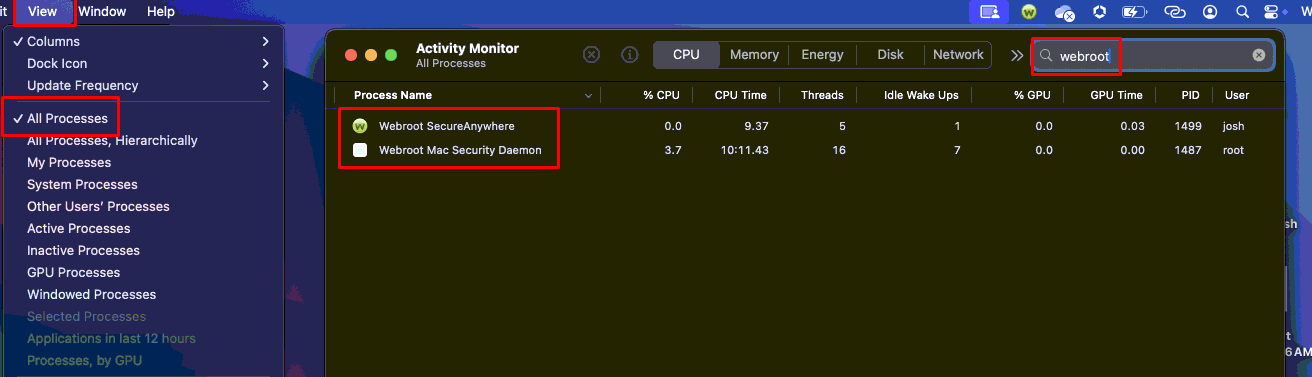The height and width of the screenshot is (377, 1312).
Task: Expand the Columns submenu
Action: pos(142,41)
